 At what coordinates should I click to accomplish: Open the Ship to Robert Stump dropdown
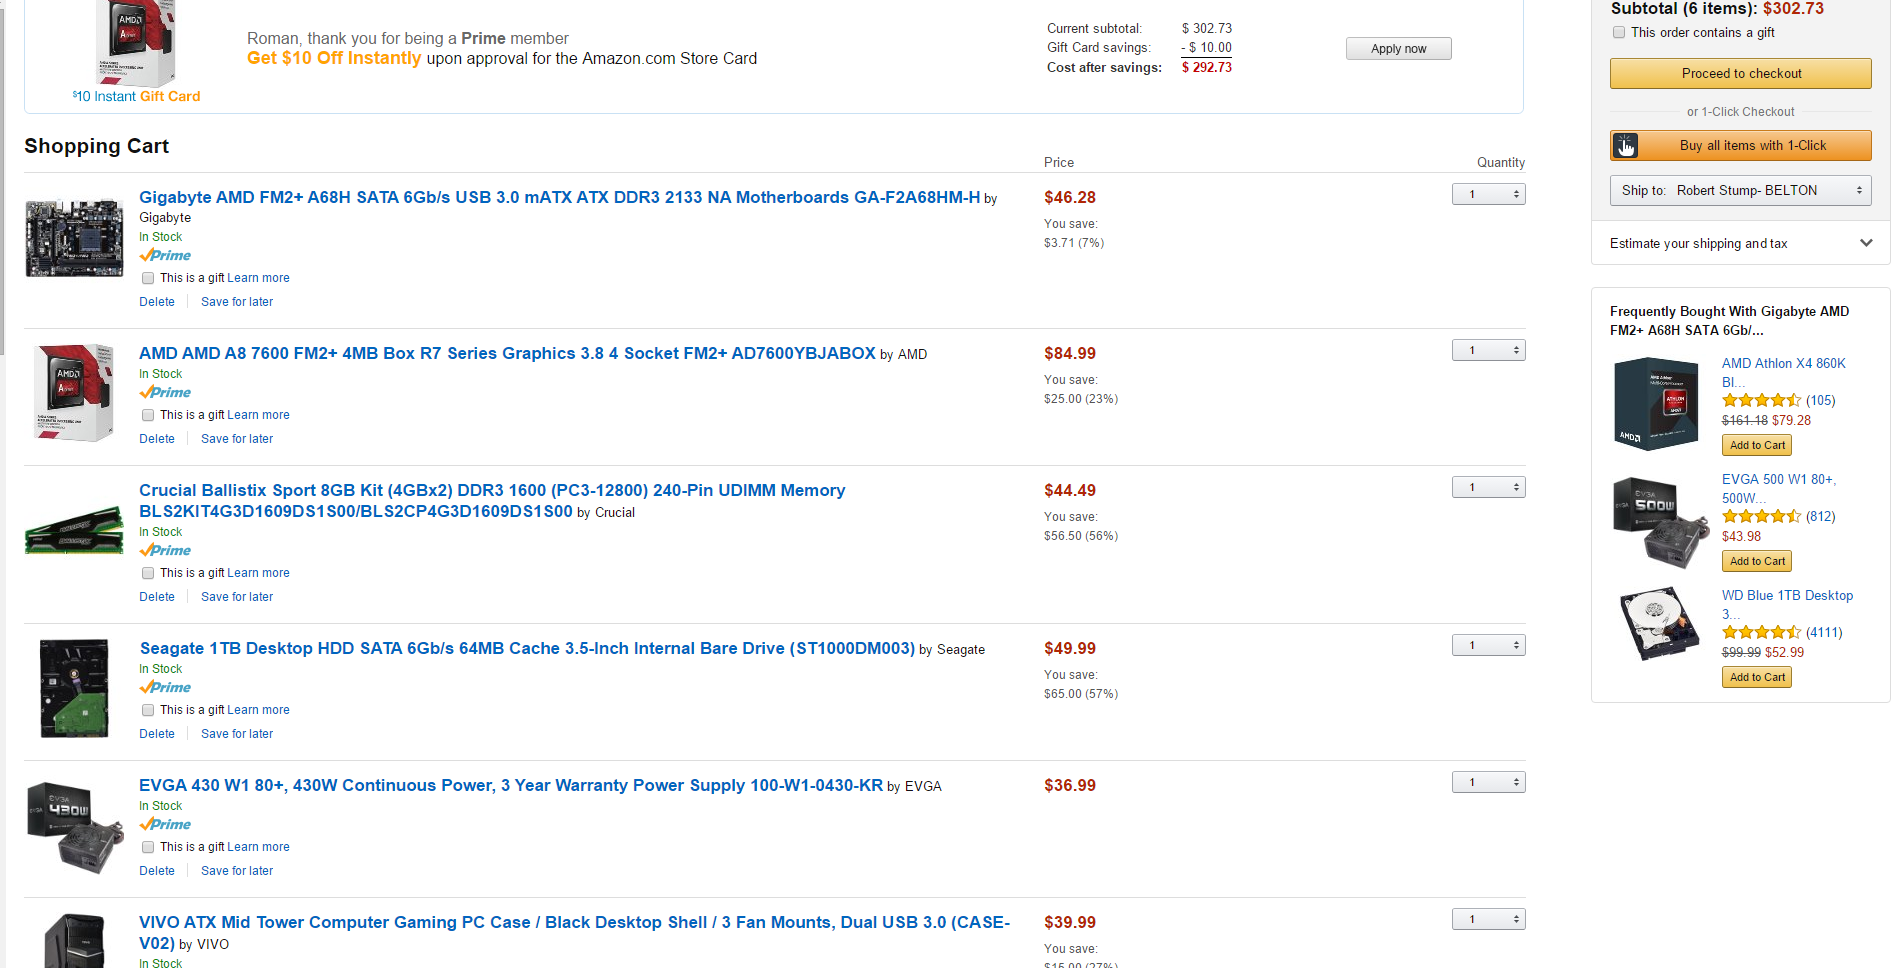pyautogui.click(x=1740, y=190)
